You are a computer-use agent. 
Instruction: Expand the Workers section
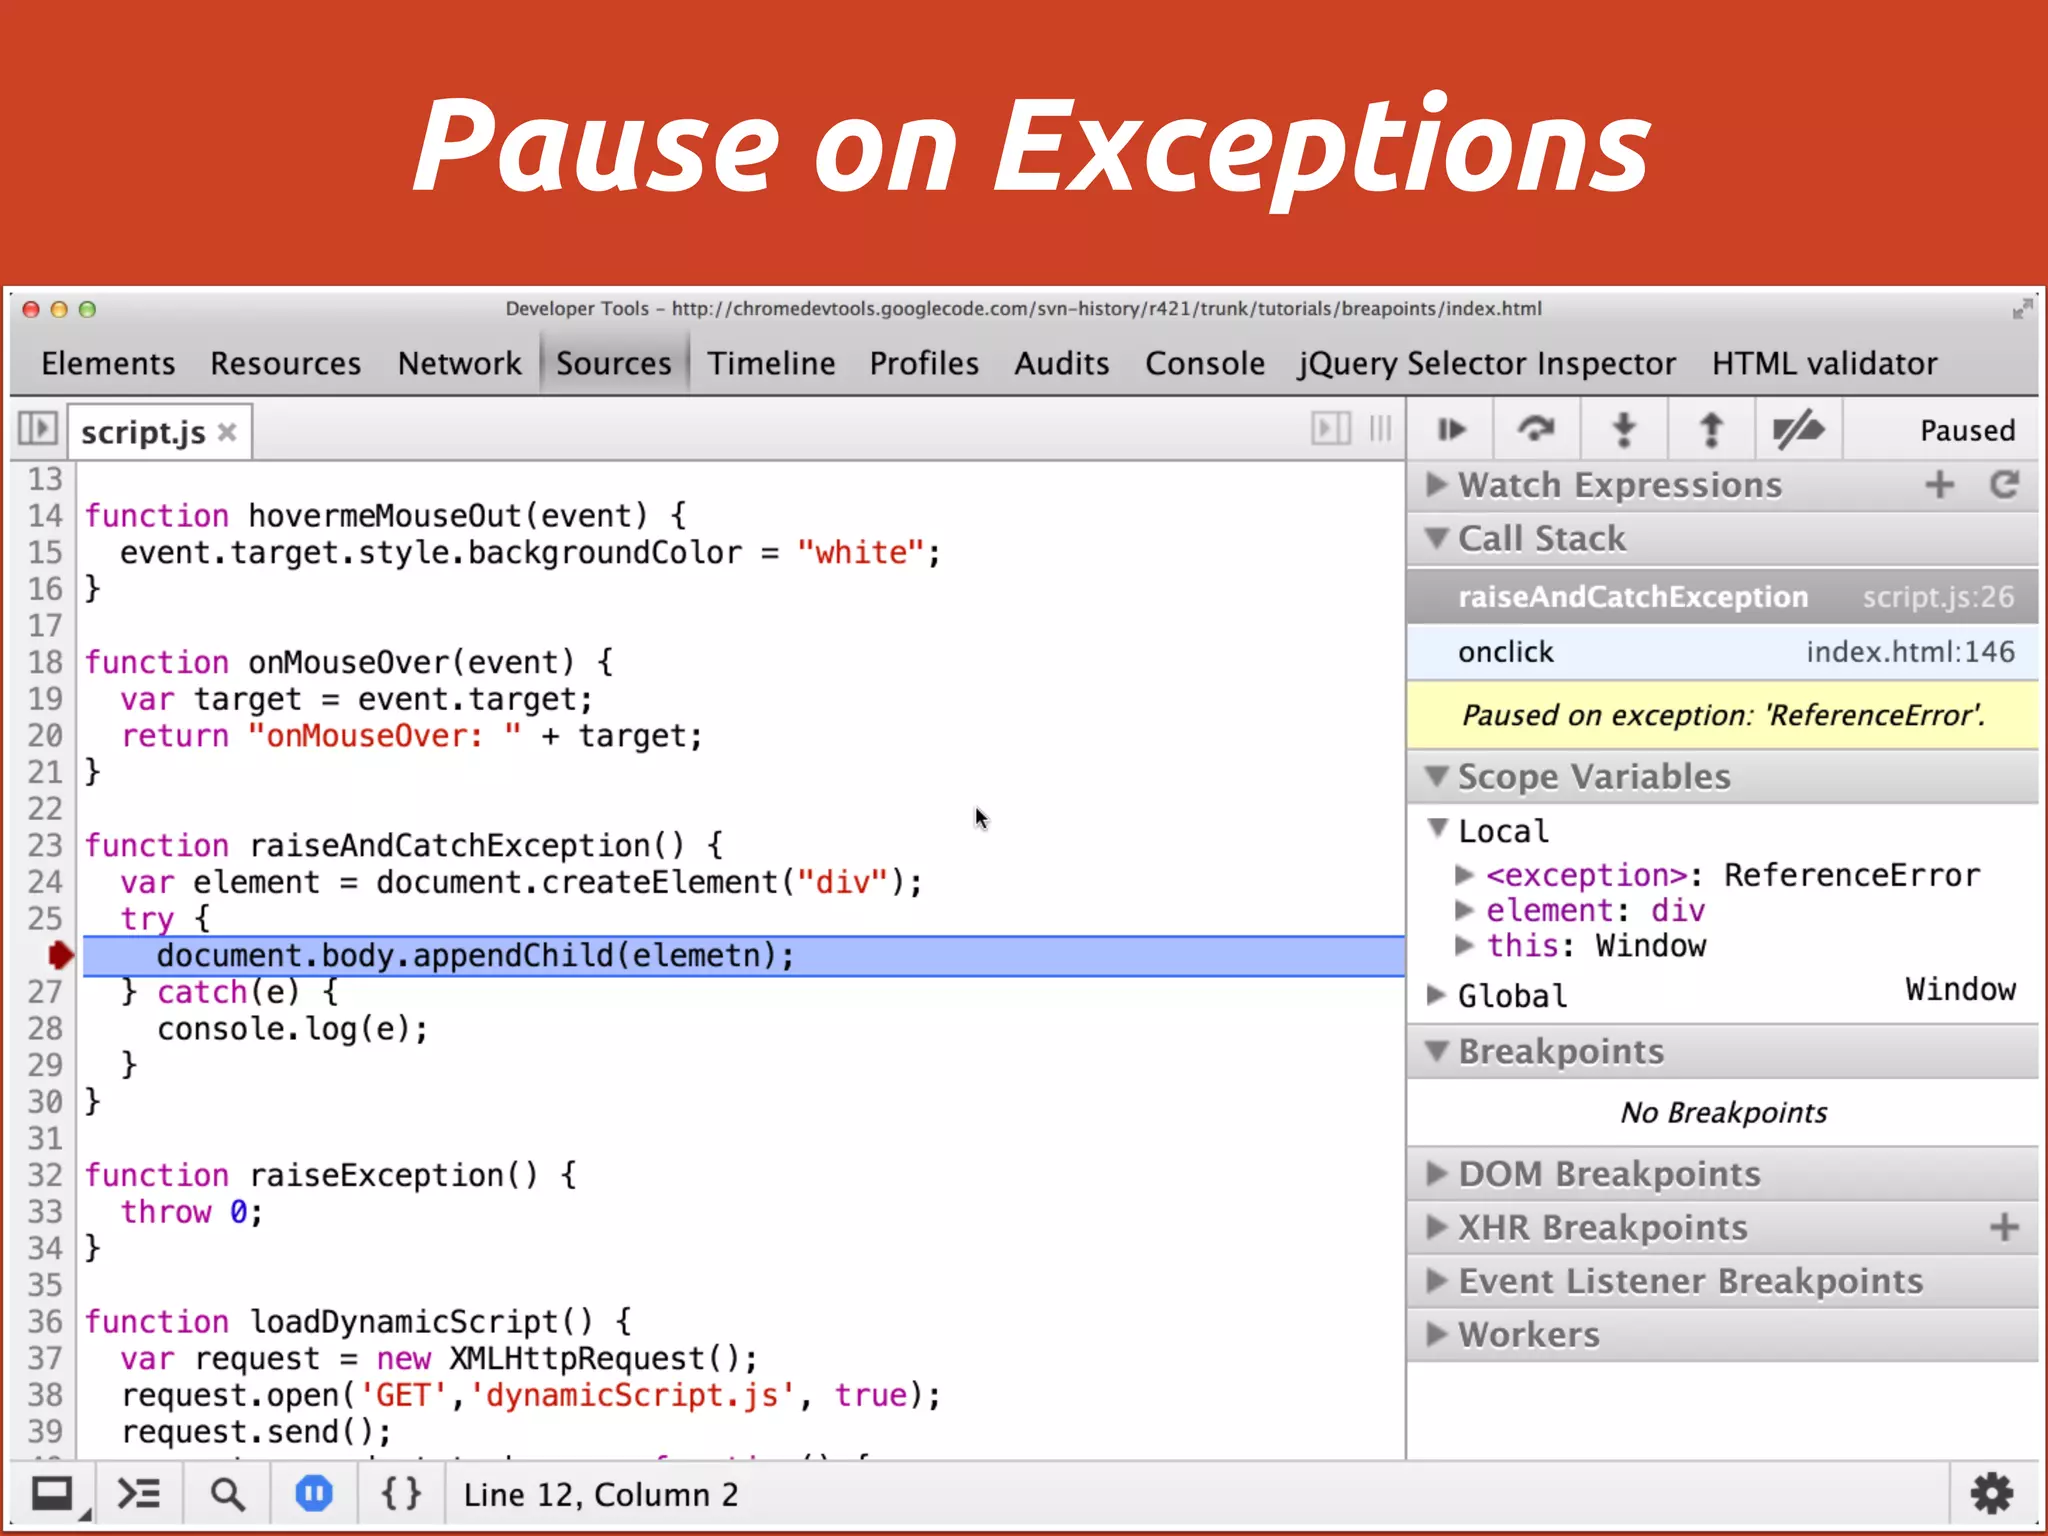[1437, 1334]
